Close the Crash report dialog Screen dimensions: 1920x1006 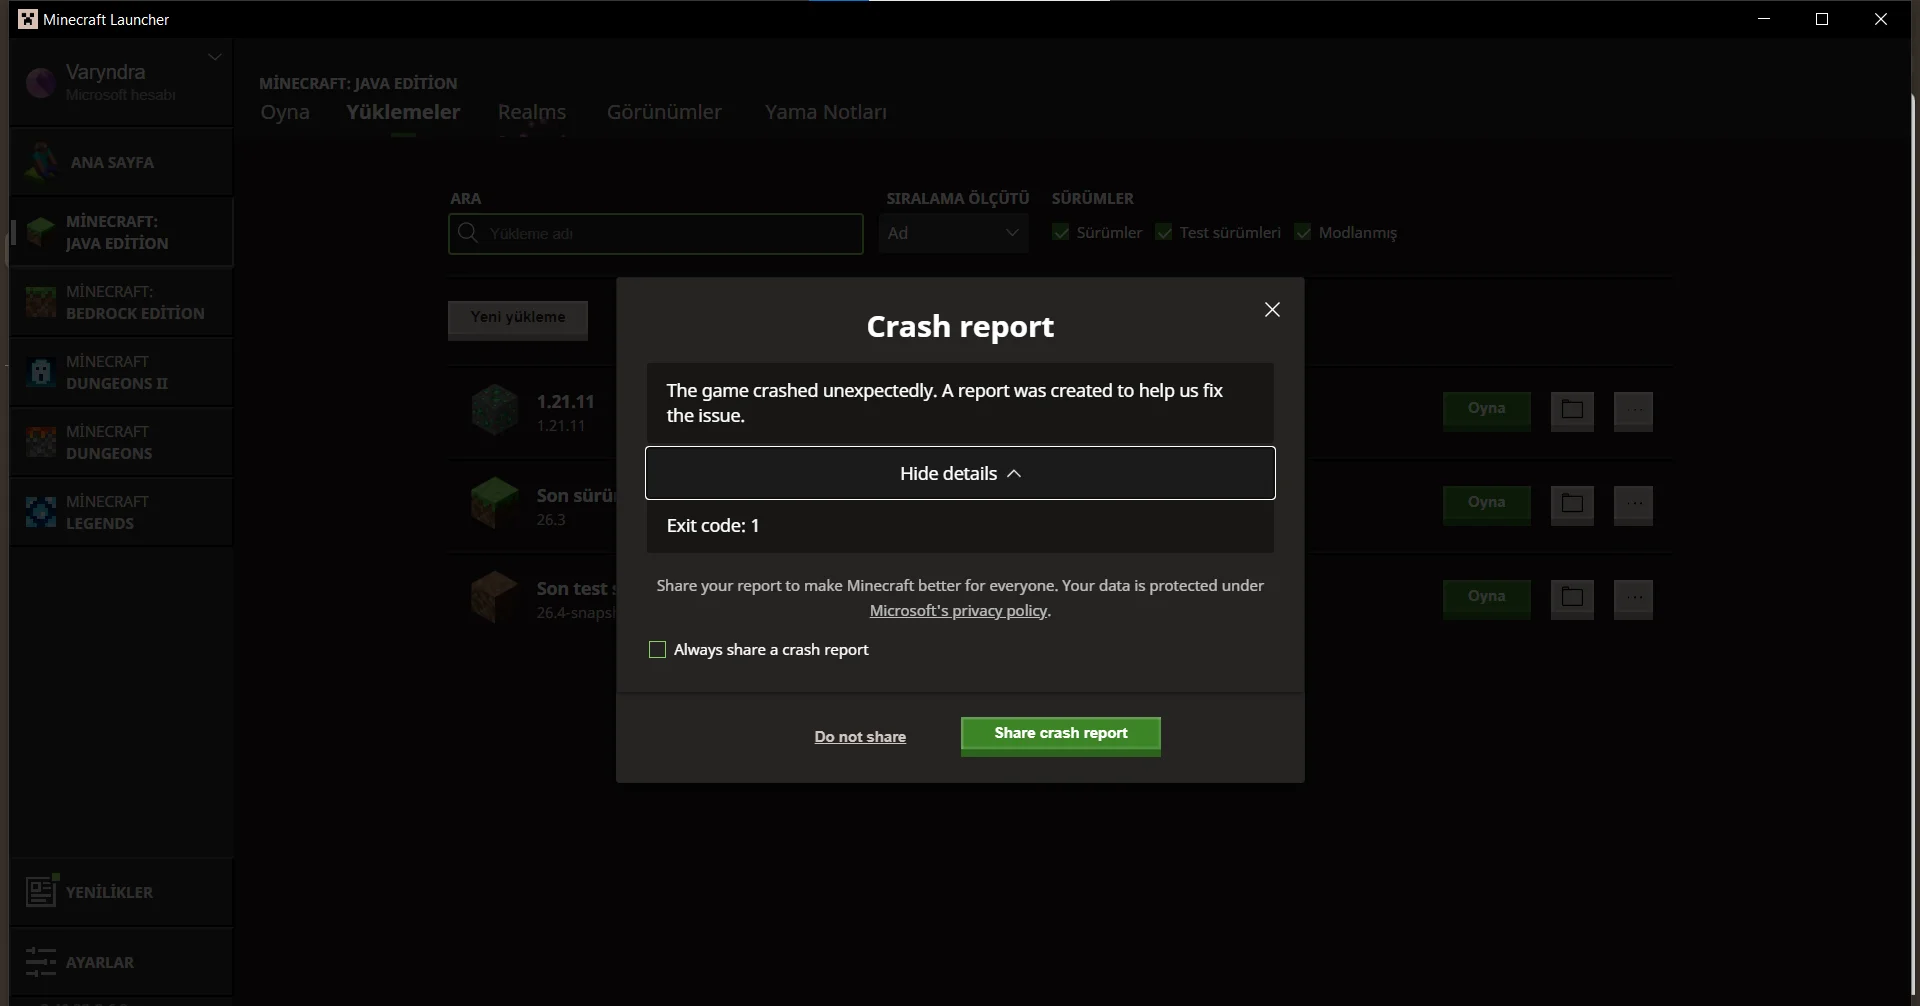pyautogui.click(x=1272, y=310)
